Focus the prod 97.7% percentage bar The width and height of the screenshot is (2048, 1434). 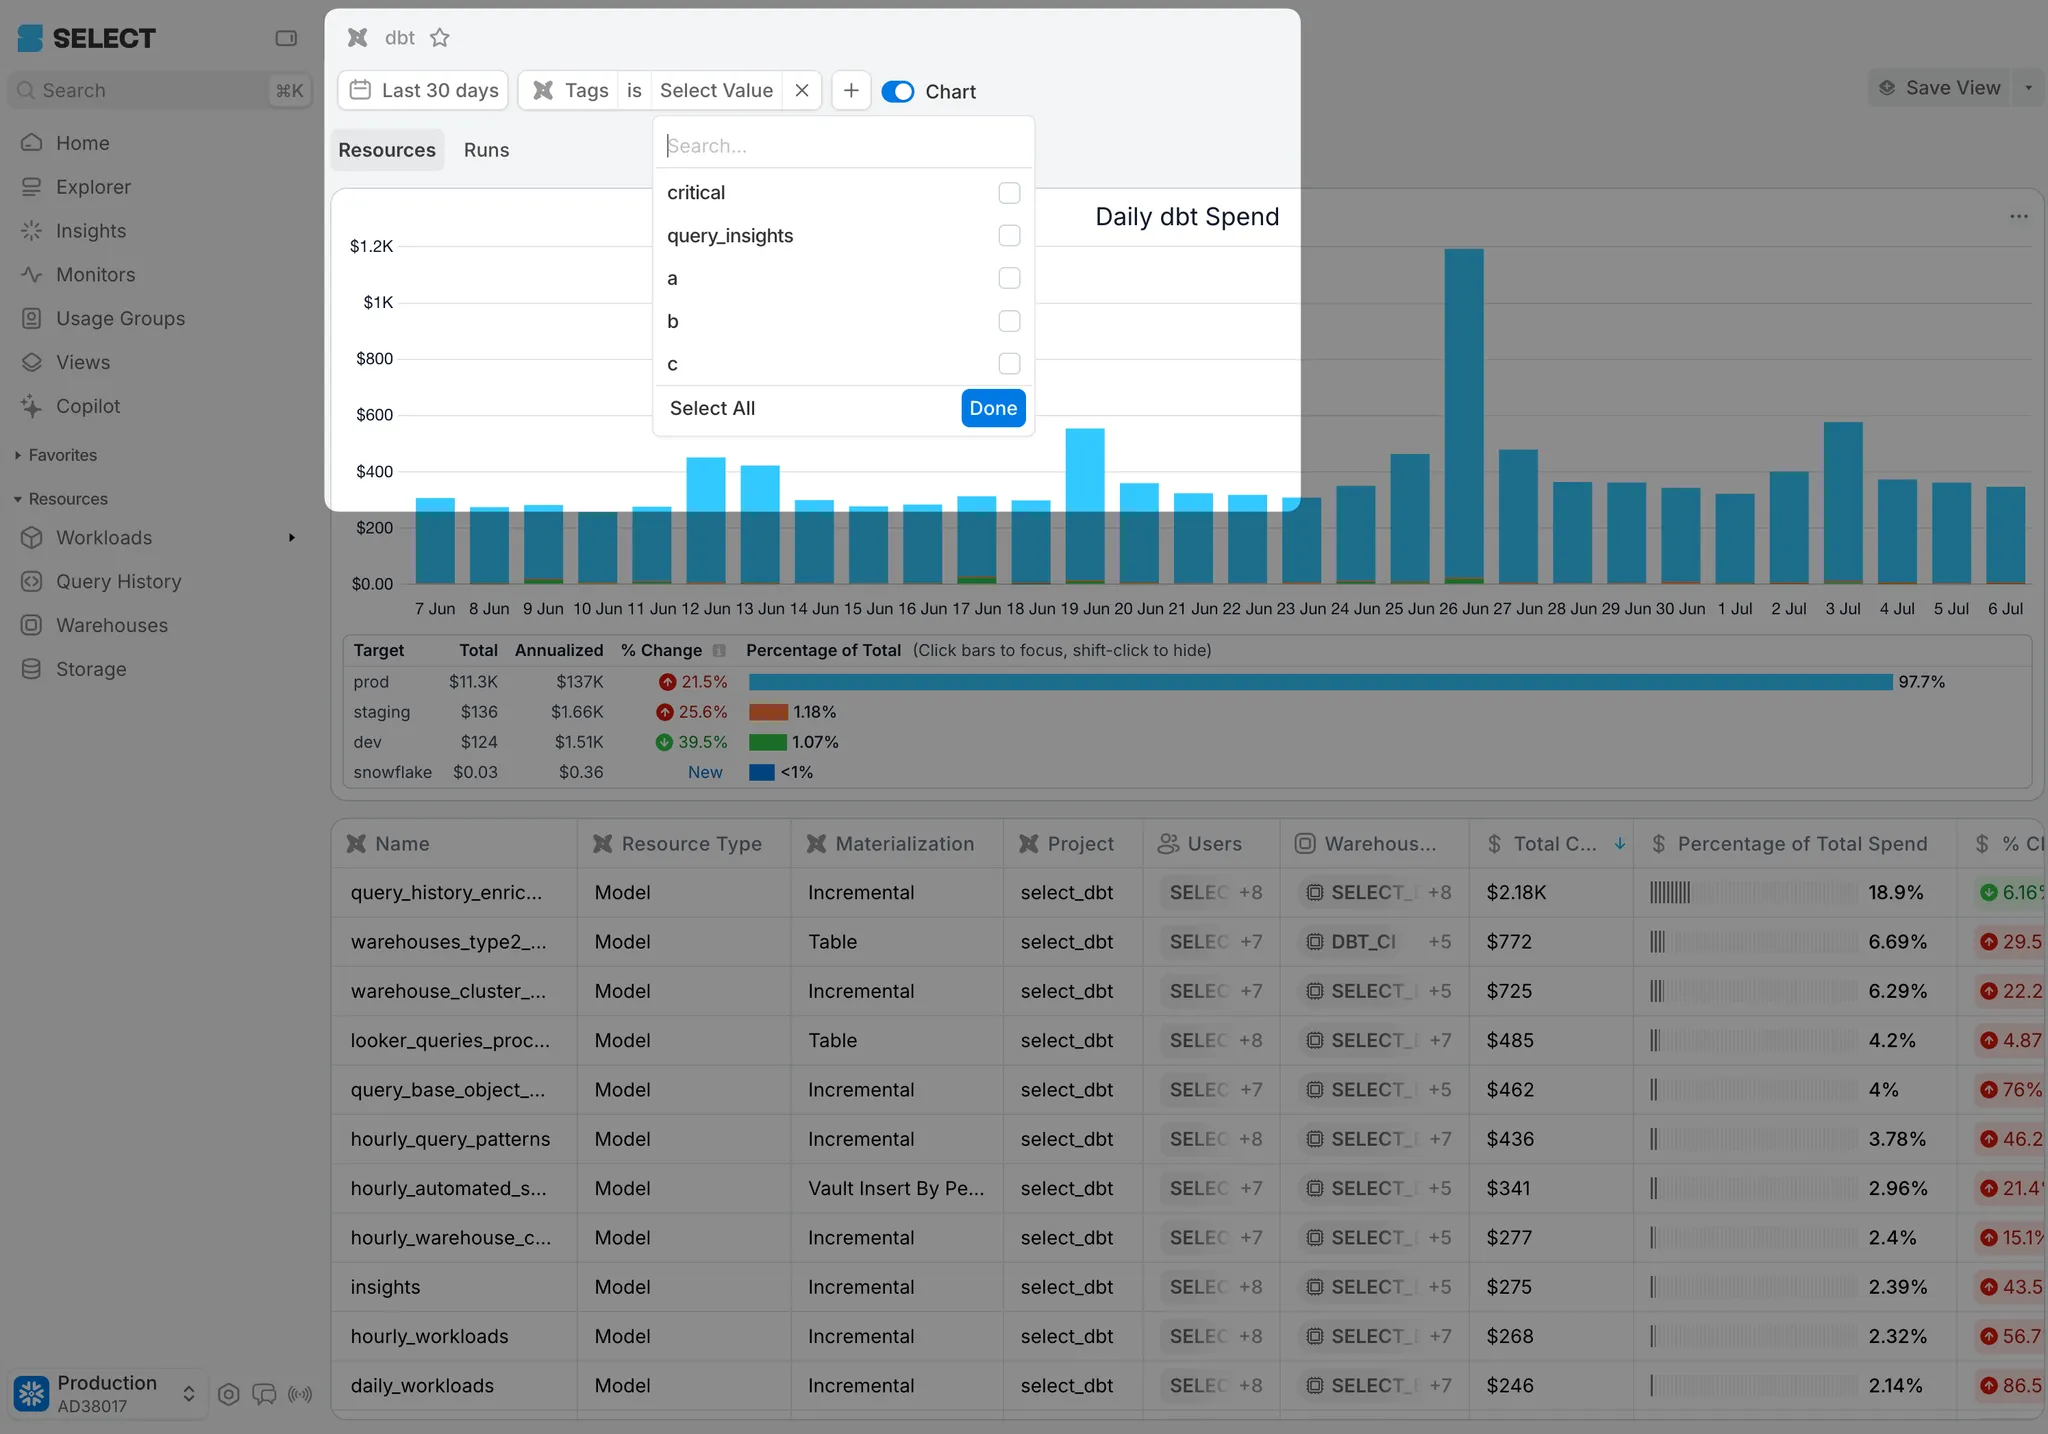click(1320, 682)
